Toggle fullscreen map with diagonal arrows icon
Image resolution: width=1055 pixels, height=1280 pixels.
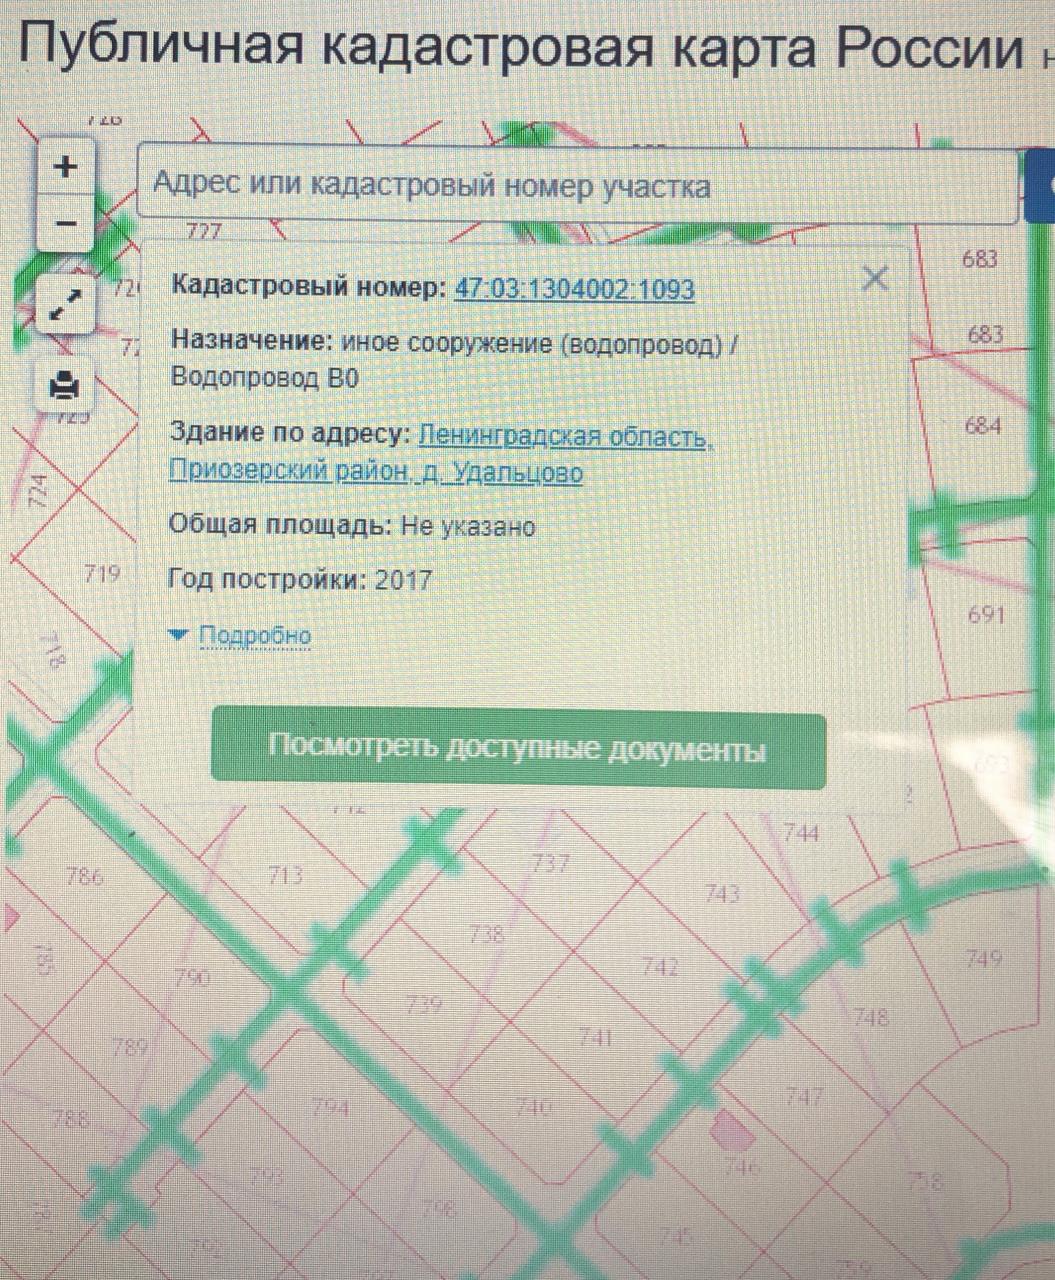point(66,303)
